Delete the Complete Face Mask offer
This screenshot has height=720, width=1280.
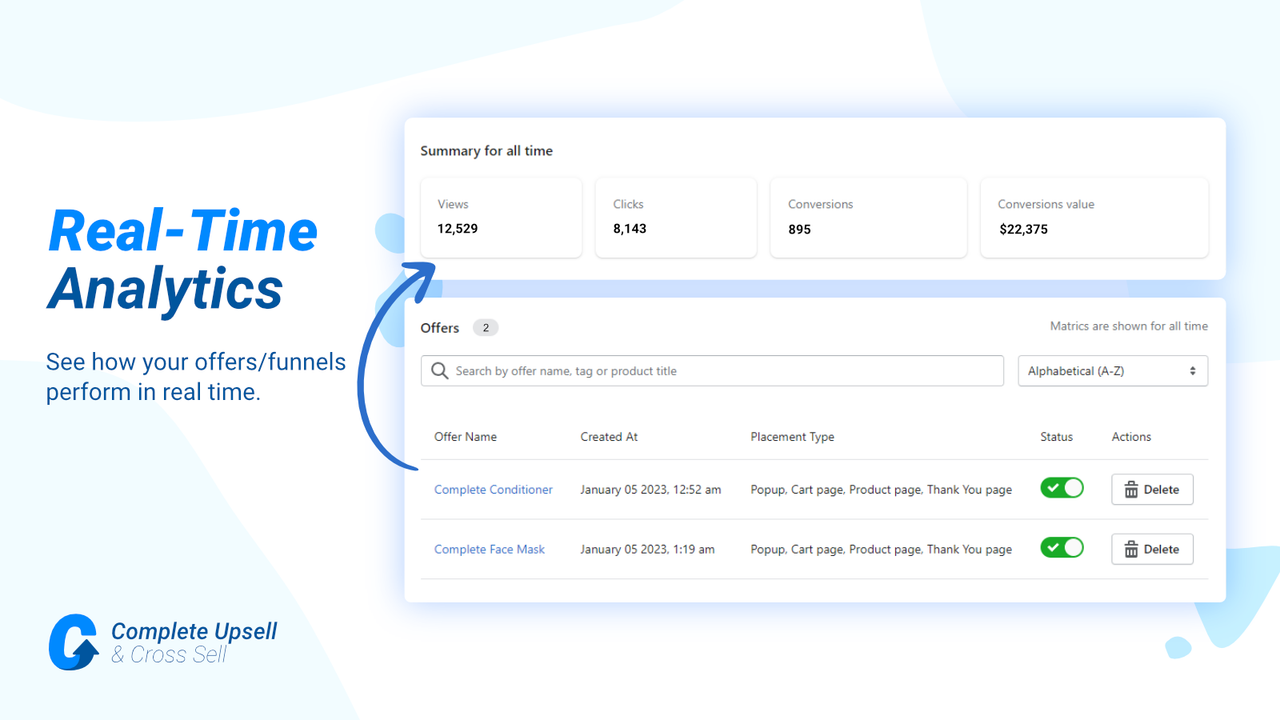(x=1152, y=549)
